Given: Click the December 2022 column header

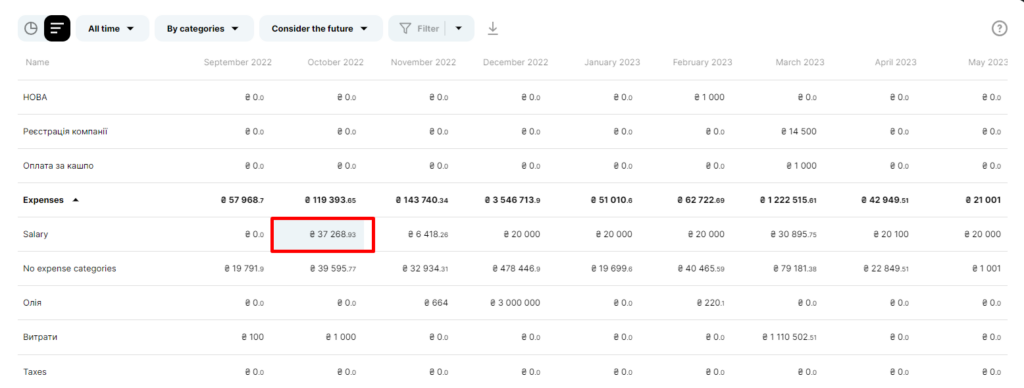Looking at the screenshot, I should click(x=516, y=63).
